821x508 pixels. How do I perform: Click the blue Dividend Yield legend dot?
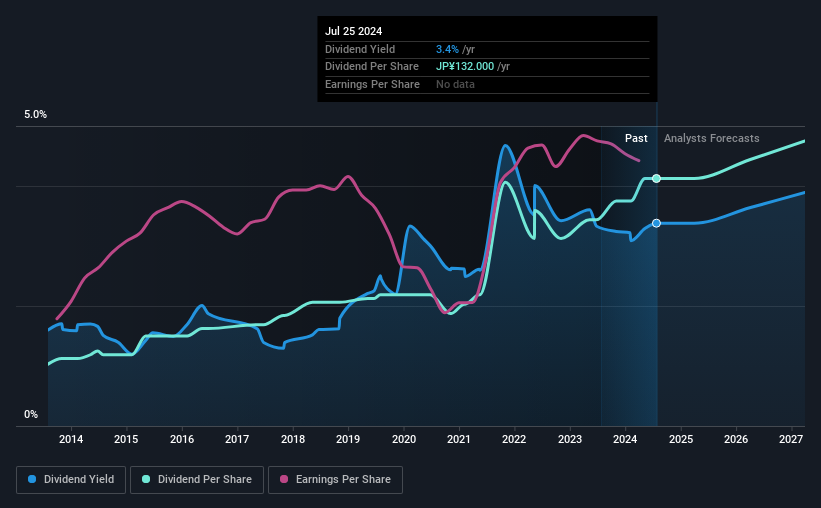point(32,479)
